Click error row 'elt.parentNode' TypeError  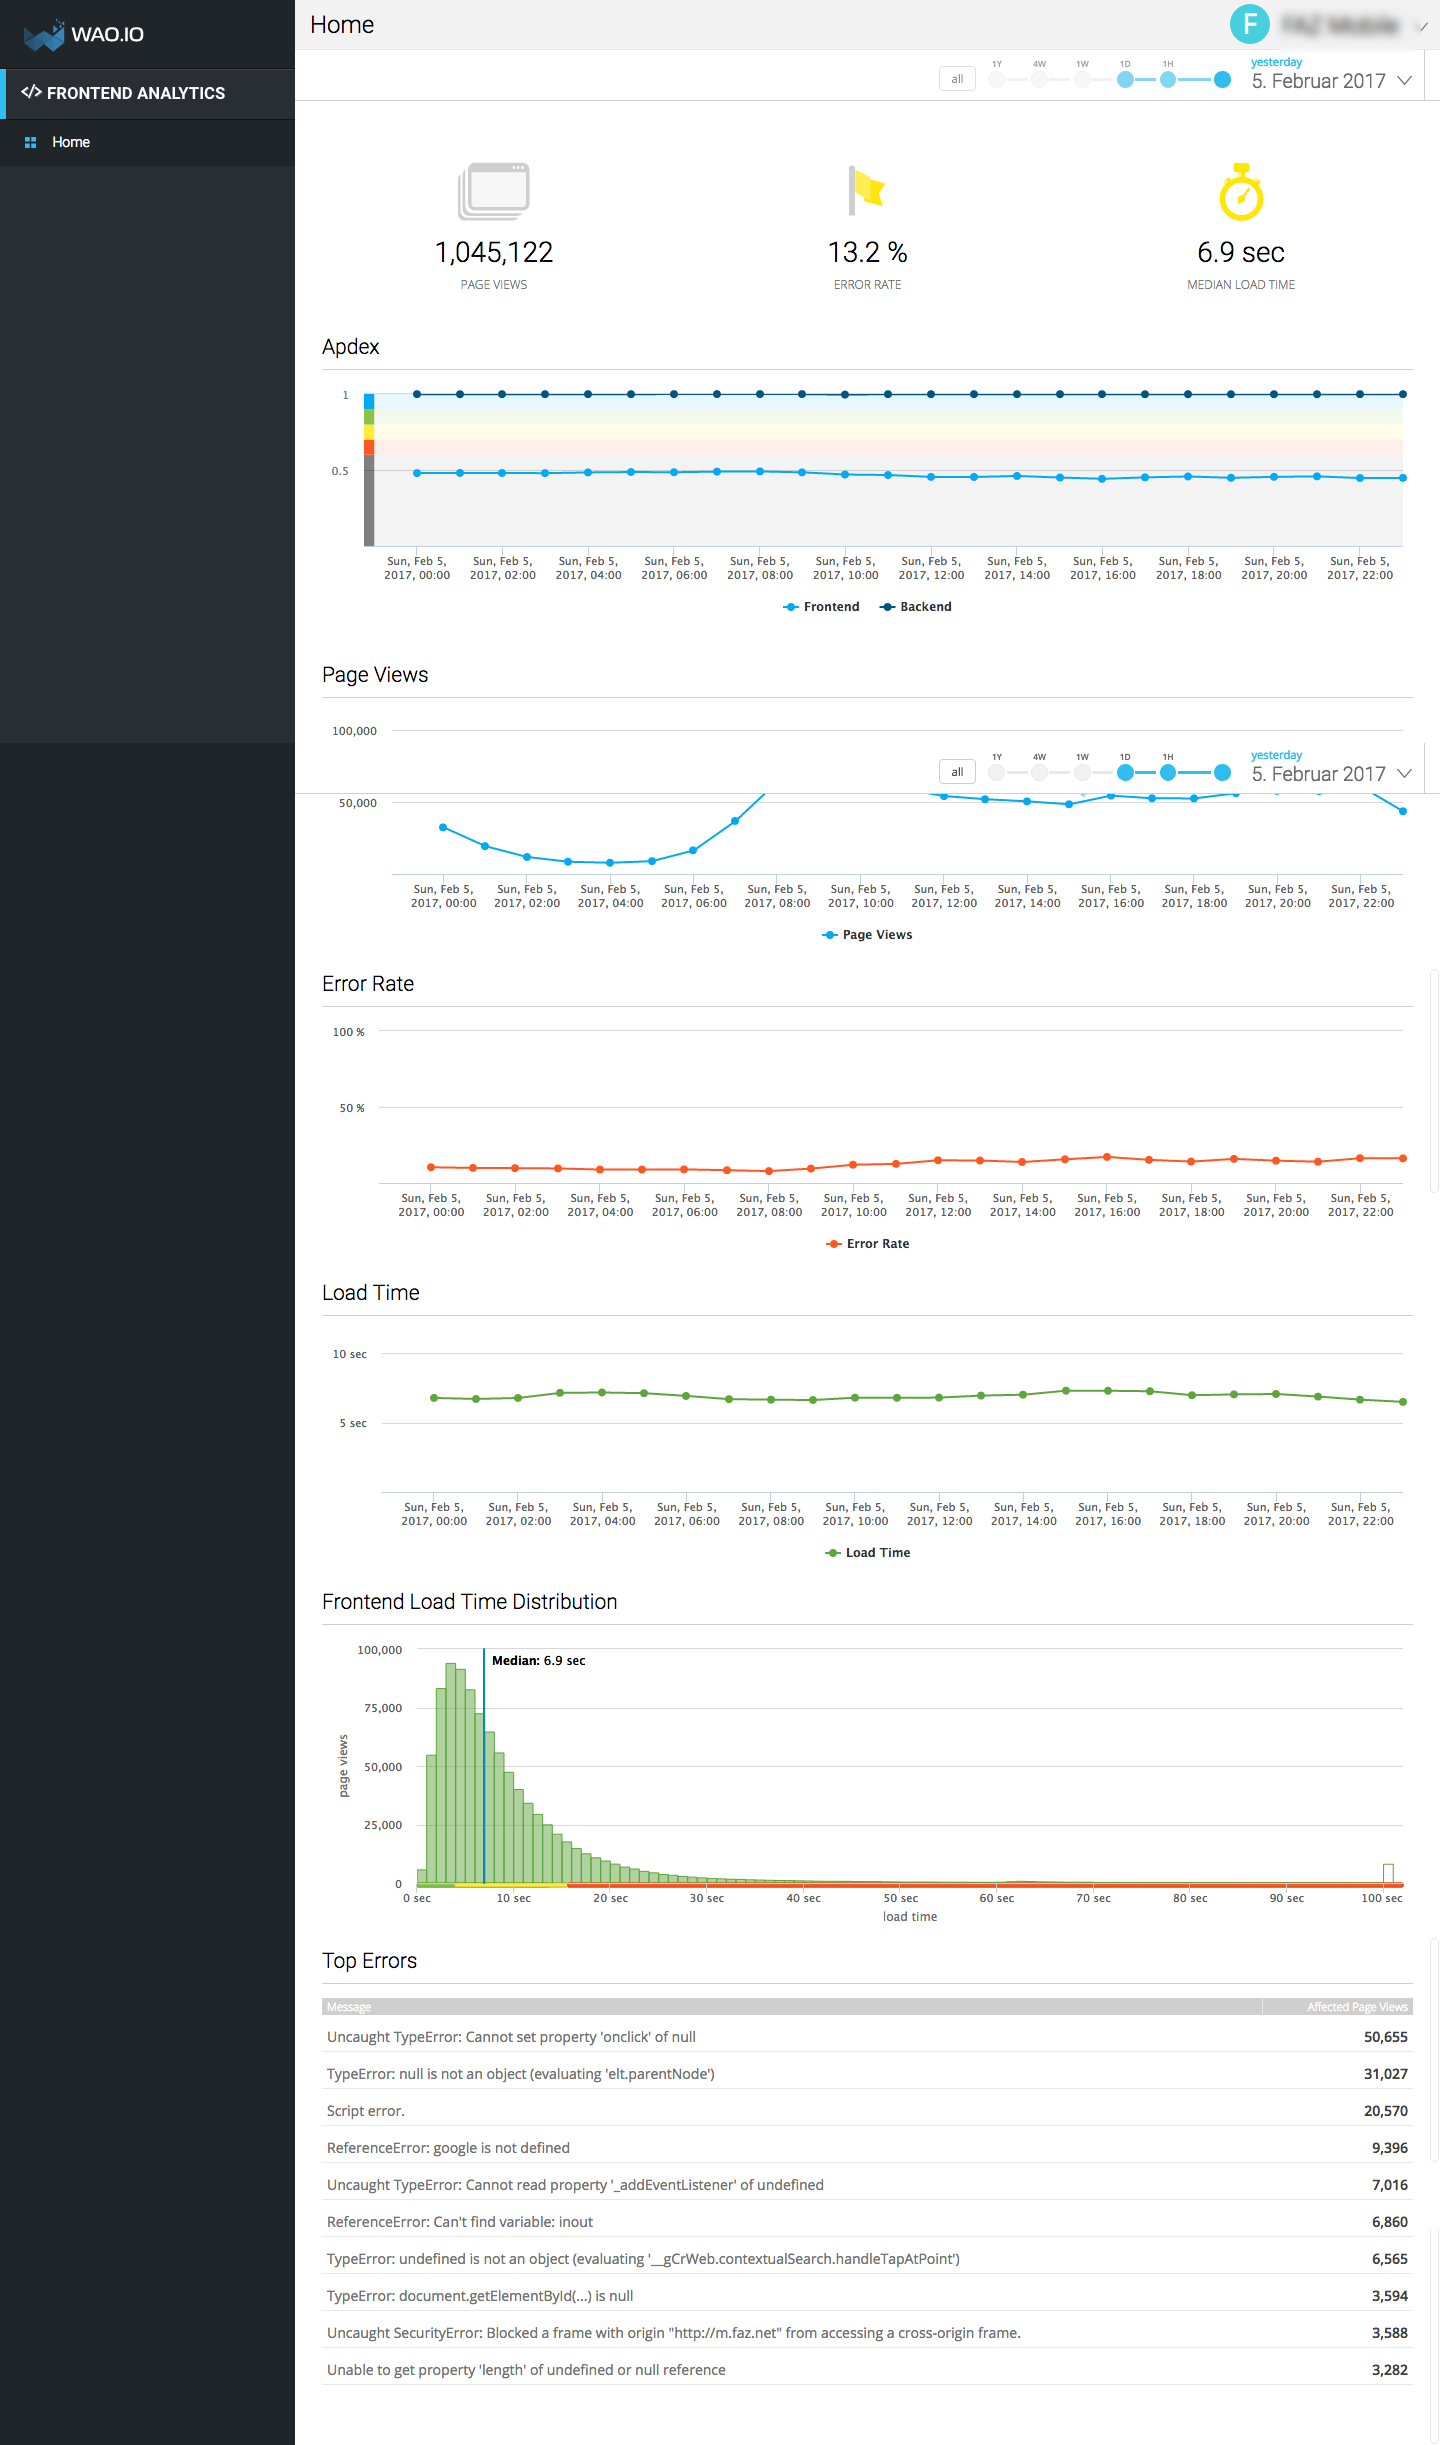(867, 2074)
